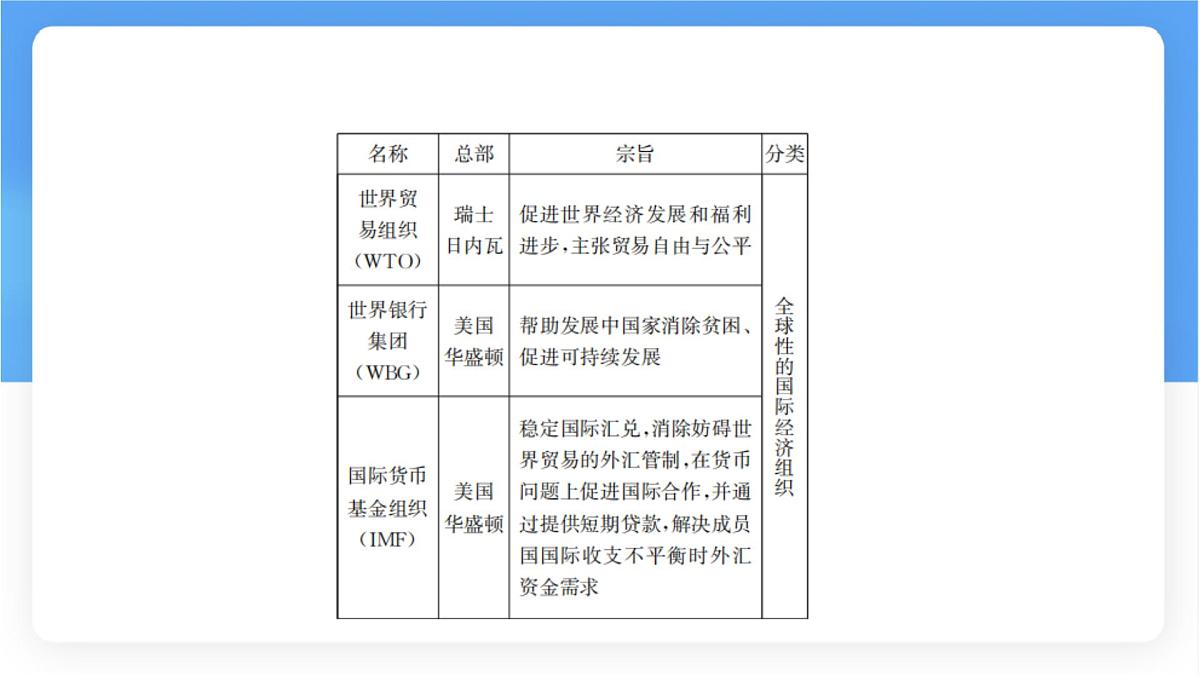Select the cell '瑞士日内瓦'

[474, 230]
